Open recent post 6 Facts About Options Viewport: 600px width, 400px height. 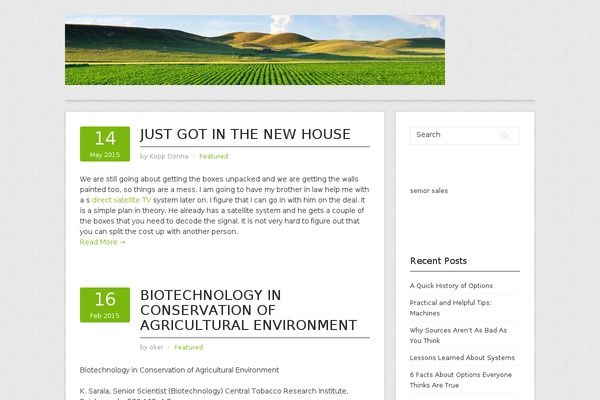tap(461, 380)
